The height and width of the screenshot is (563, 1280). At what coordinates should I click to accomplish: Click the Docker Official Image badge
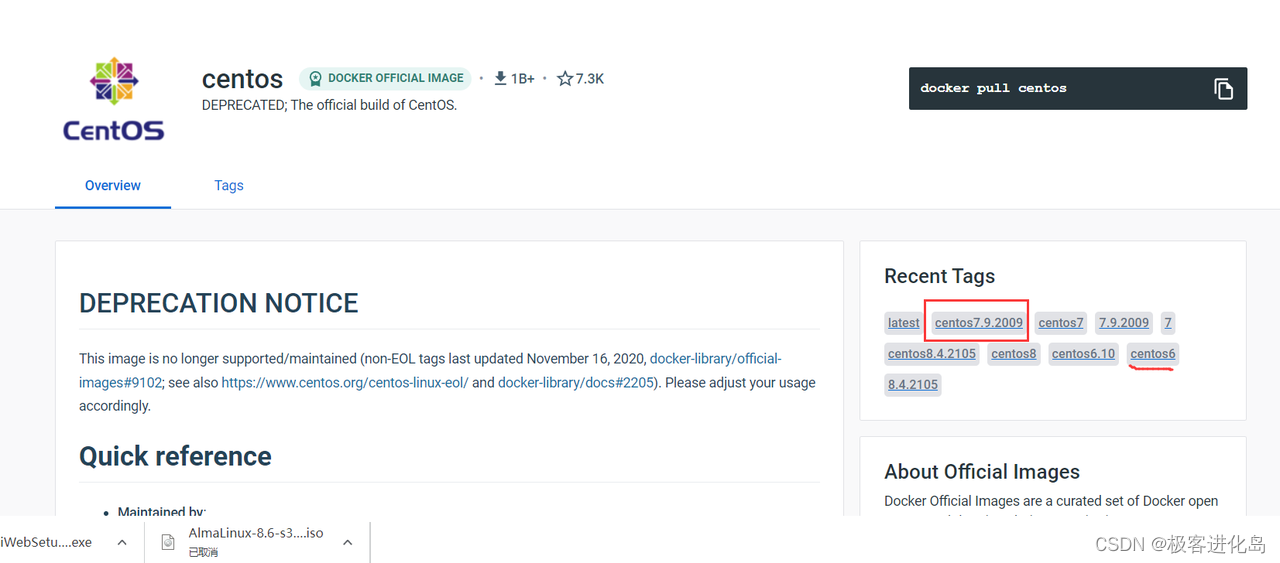point(385,78)
